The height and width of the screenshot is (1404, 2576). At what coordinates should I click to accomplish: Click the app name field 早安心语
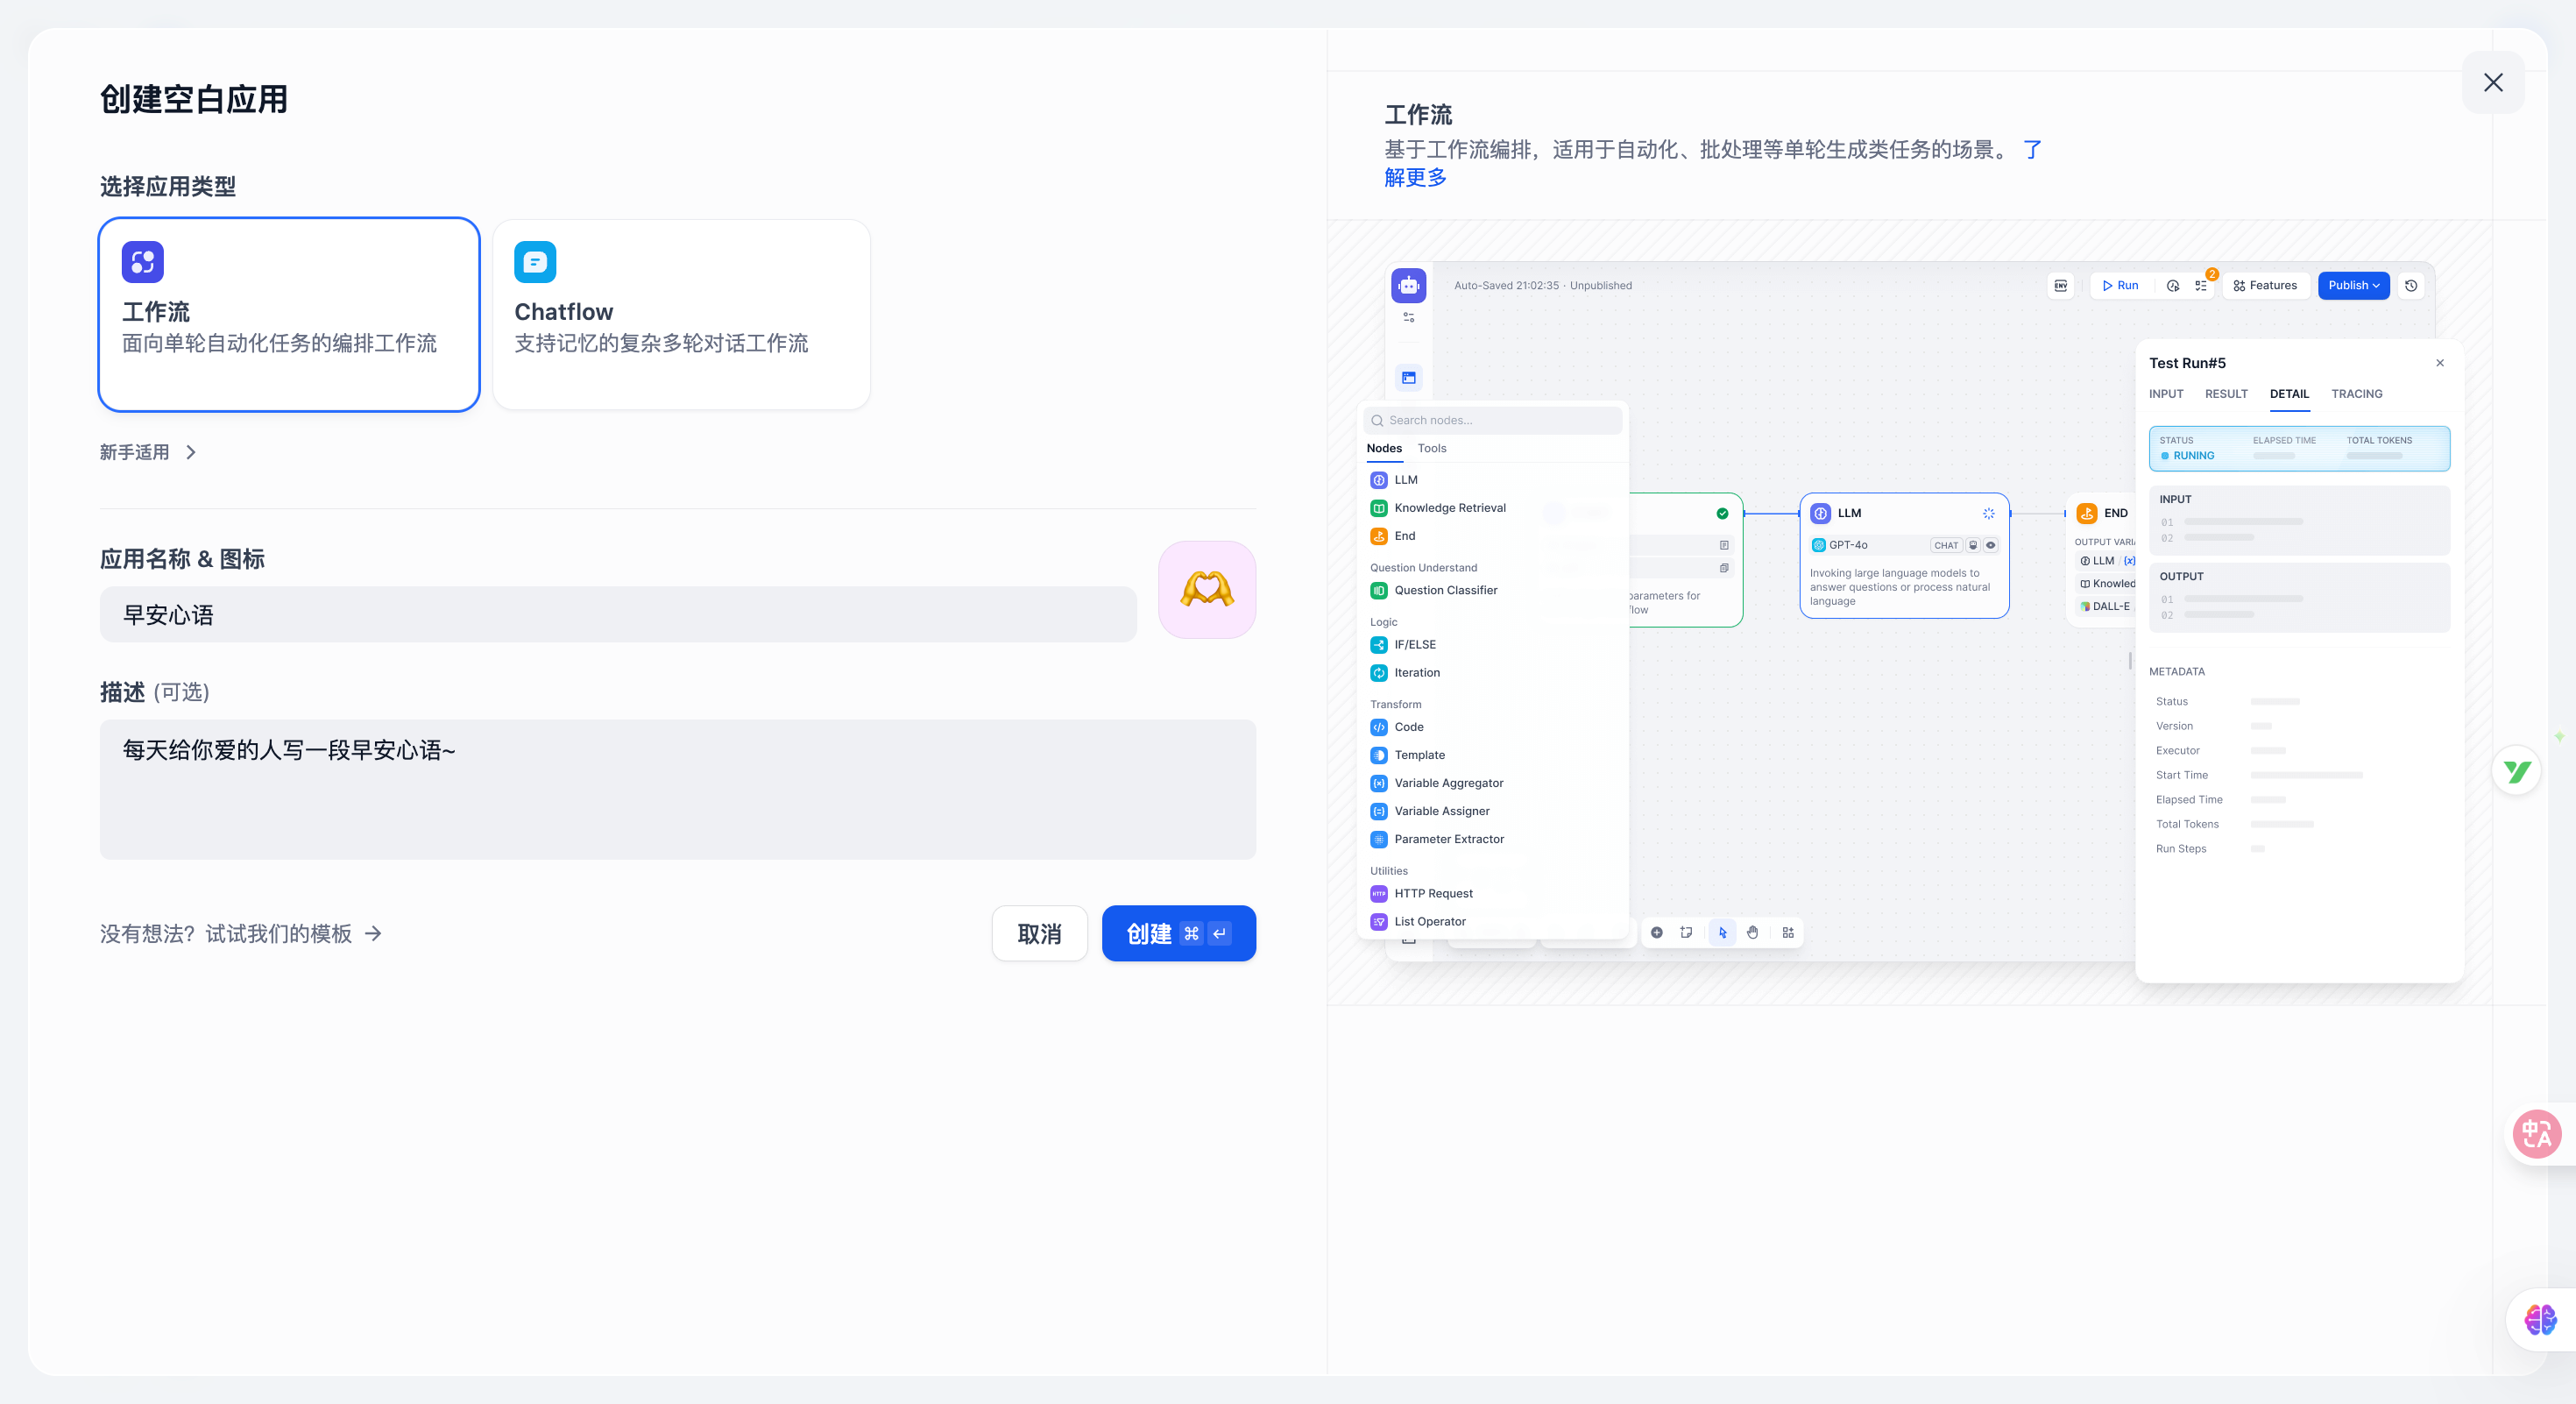[617, 615]
